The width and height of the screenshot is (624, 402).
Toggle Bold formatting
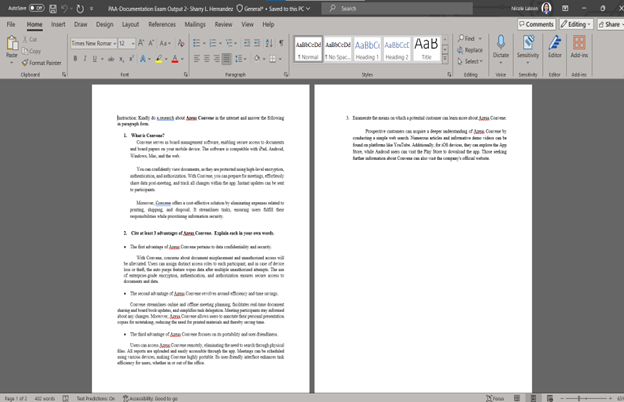pyautogui.click(x=75, y=59)
